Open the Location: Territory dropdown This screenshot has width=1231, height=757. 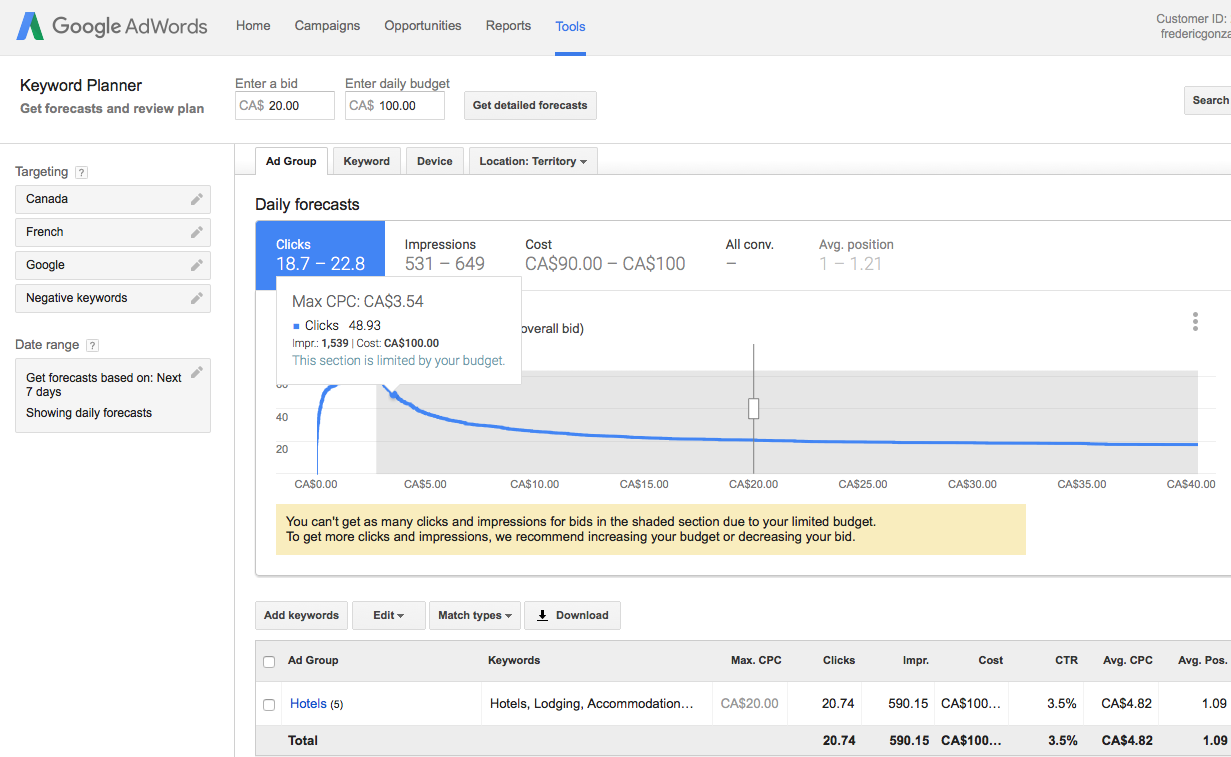(533, 161)
